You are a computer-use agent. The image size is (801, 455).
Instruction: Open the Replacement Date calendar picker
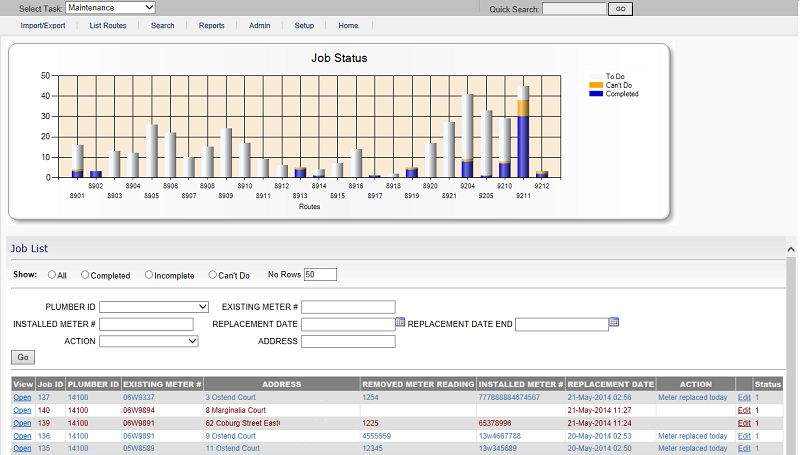[400, 322]
